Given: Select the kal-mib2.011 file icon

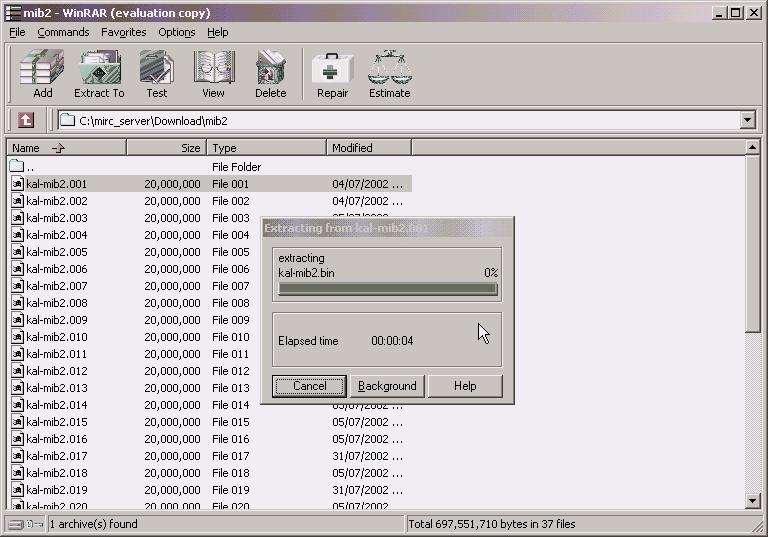Looking at the screenshot, I should (18, 354).
